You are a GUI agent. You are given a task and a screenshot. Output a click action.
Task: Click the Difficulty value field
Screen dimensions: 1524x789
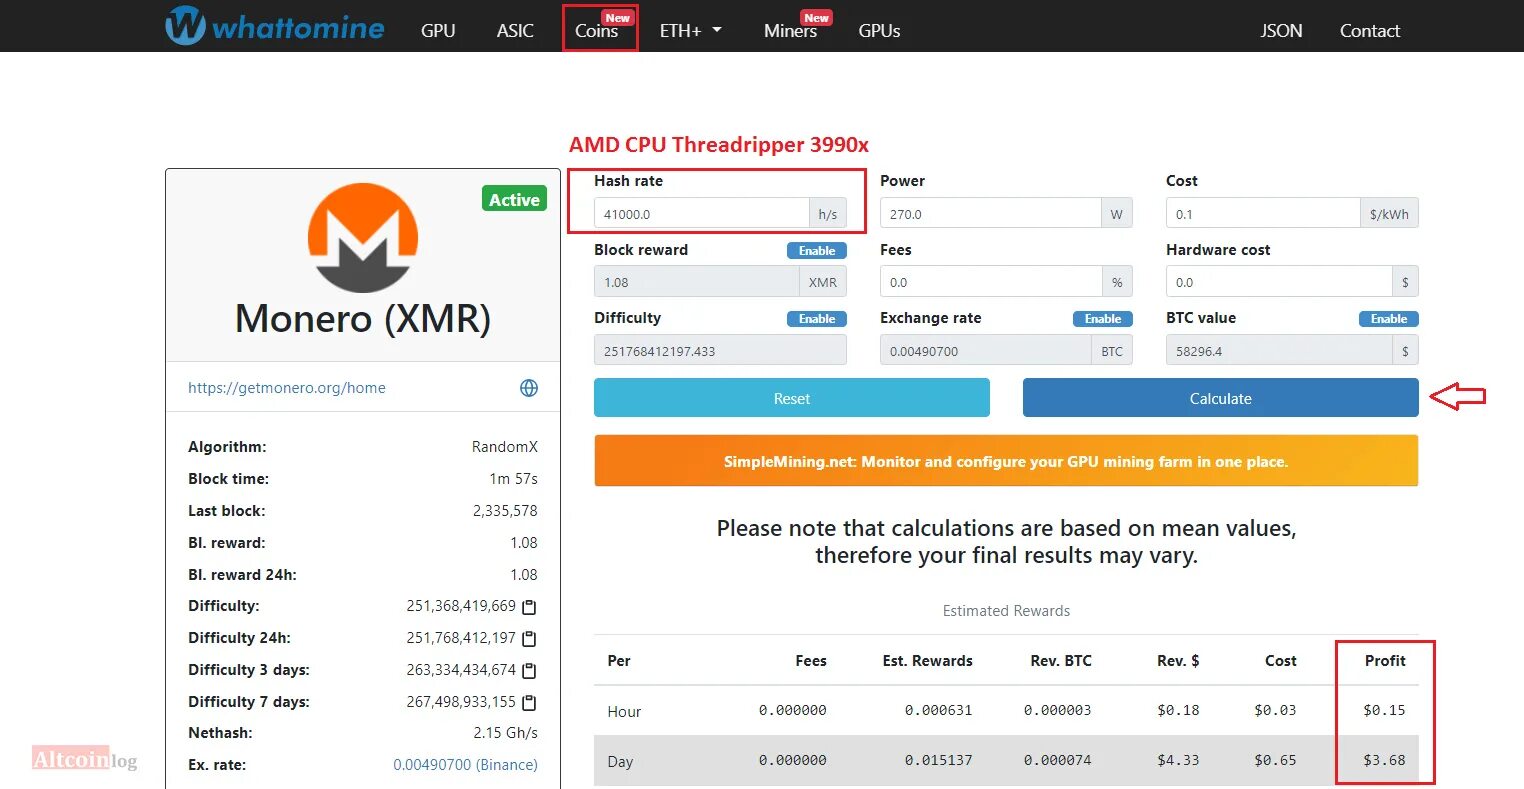720,350
